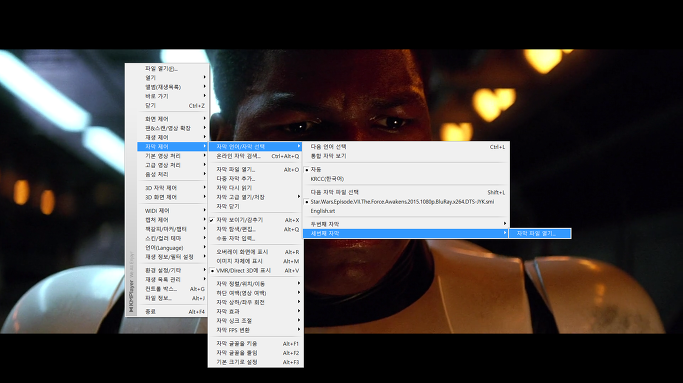Screen dimensions: 683x383
Task: Choose 자막 파일 열기... in the 세번째 자막 flyout
Action: [x=540, y=234]
